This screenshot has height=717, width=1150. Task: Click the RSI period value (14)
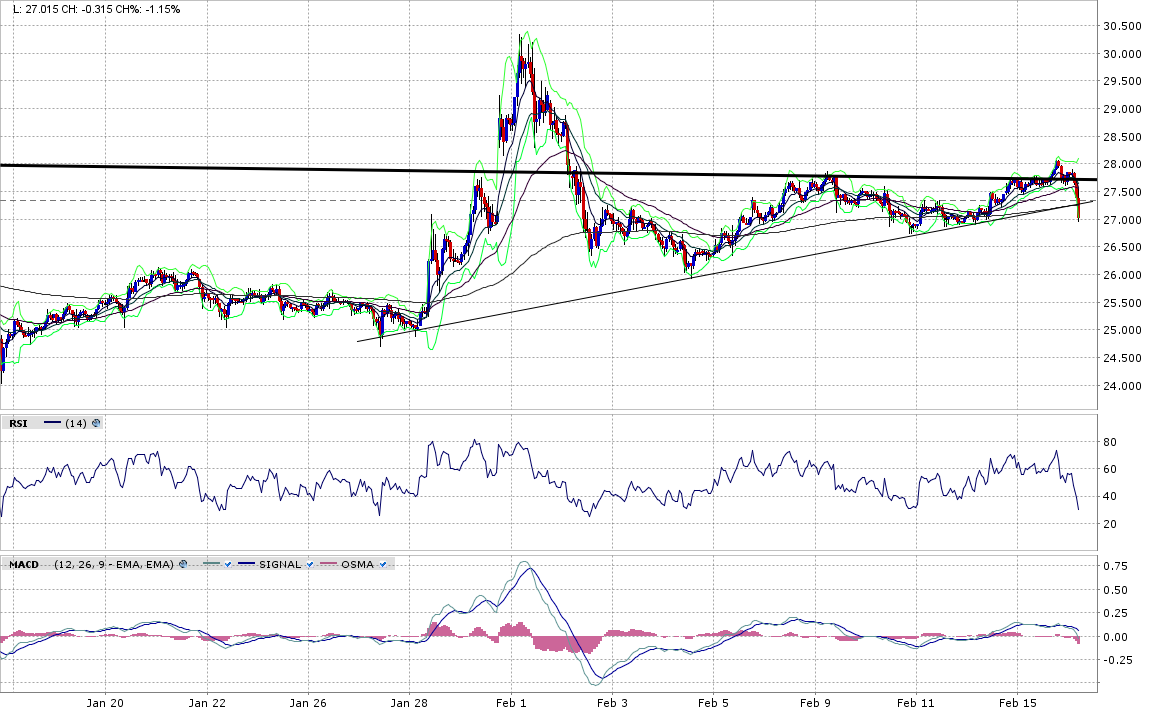click(76, 424)
